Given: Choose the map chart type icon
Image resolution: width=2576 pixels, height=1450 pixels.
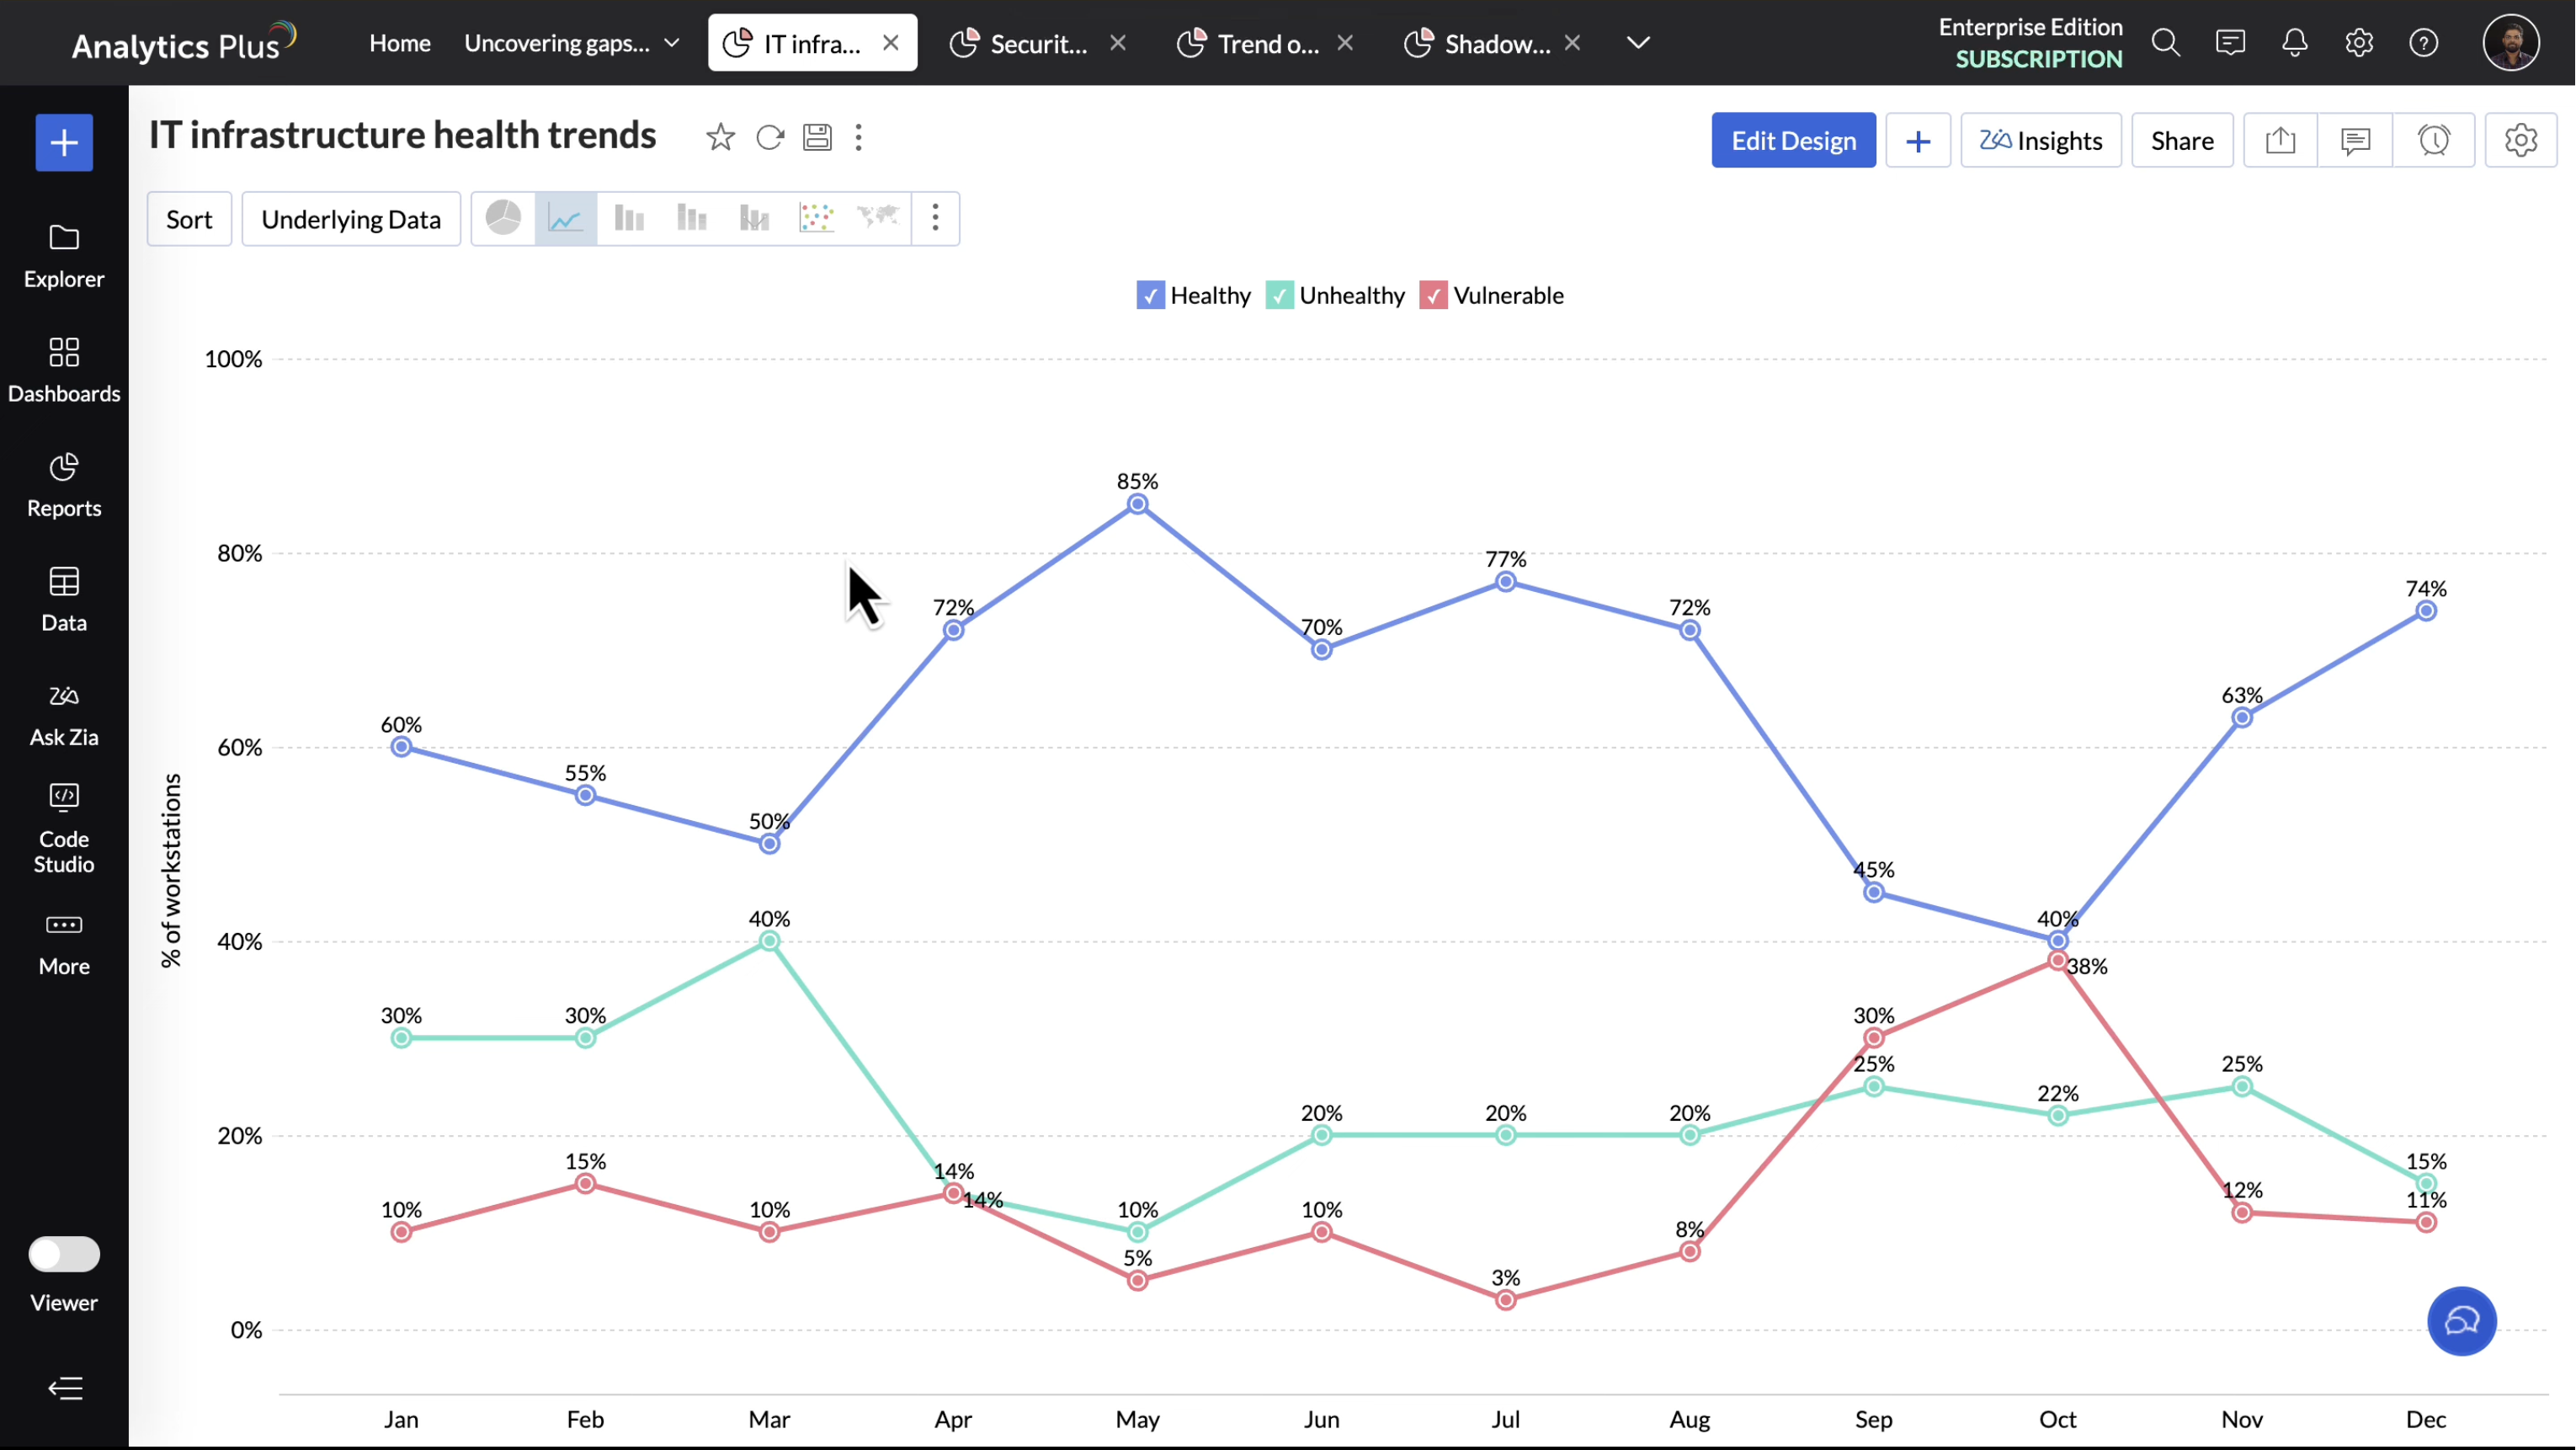Looking at the screenshot, I should point(878,218).
